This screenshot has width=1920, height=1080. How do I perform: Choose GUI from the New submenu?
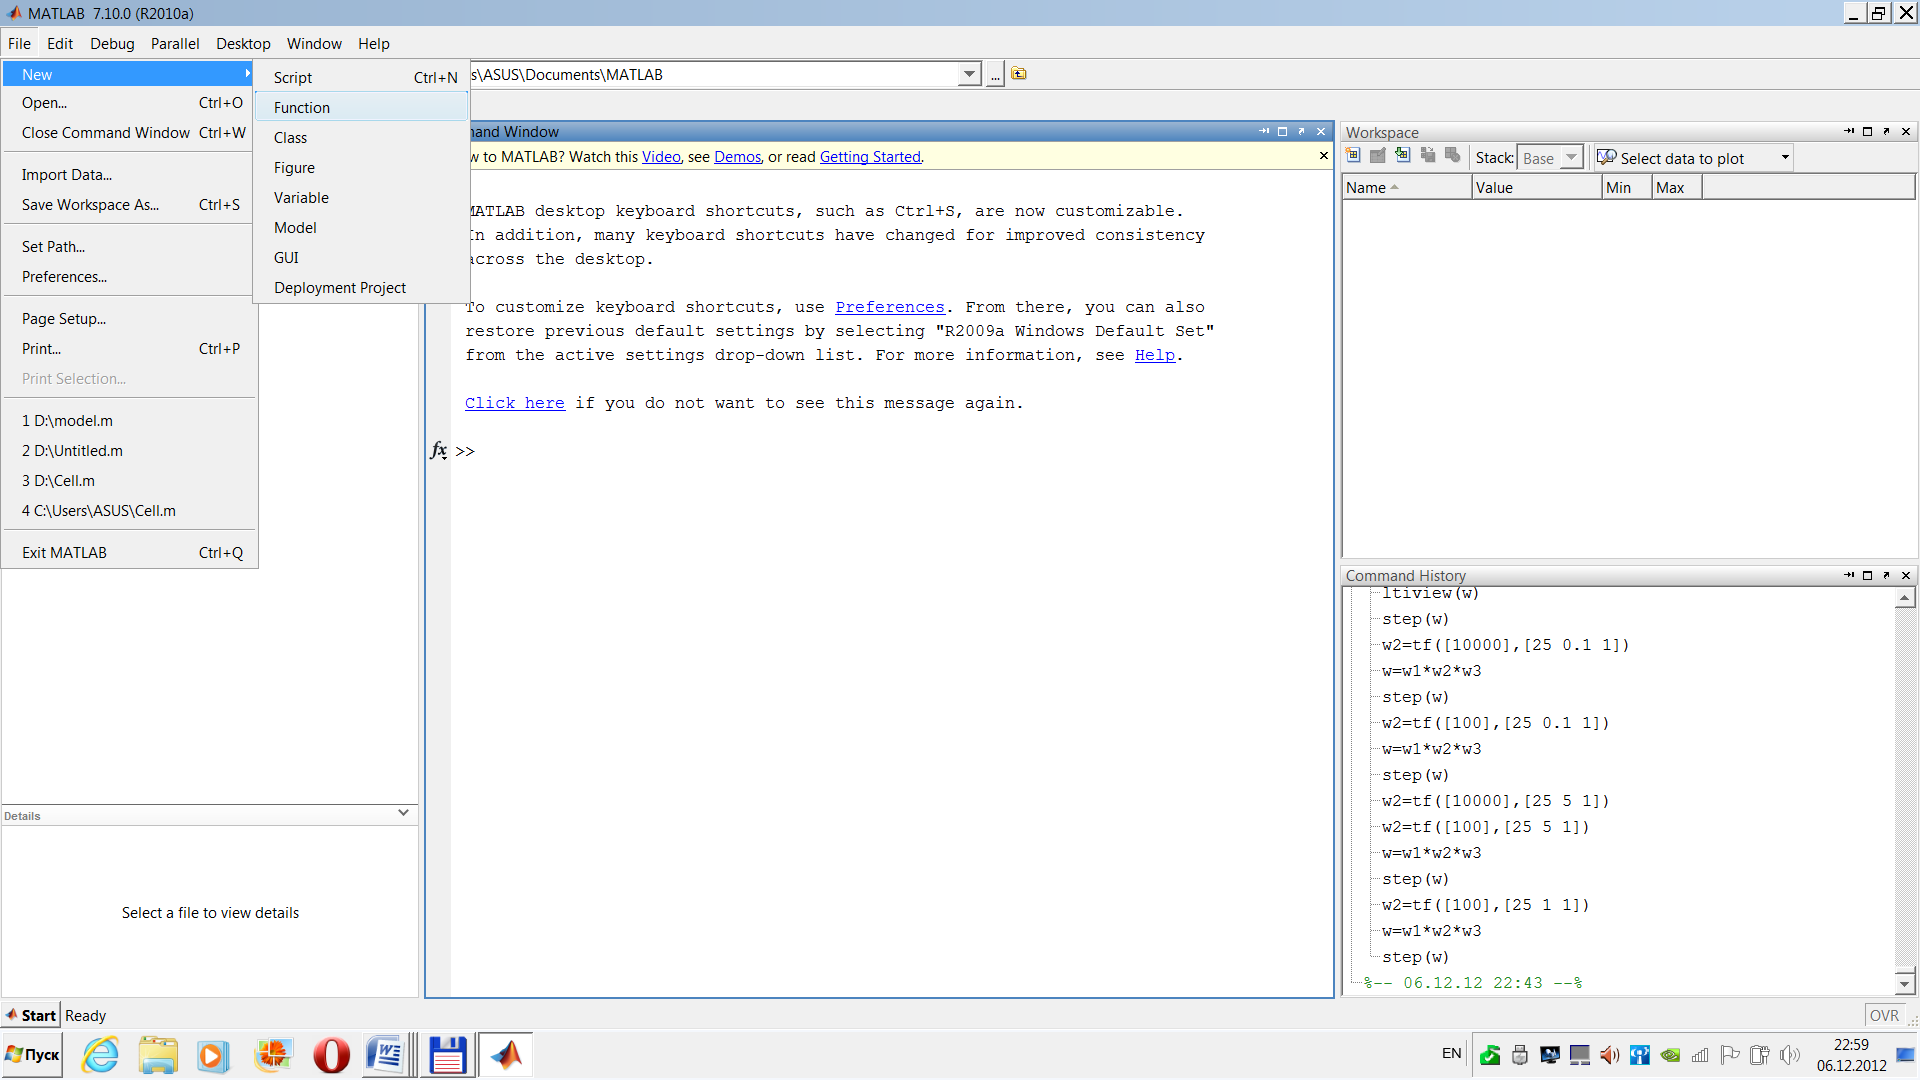coord(362,258)
